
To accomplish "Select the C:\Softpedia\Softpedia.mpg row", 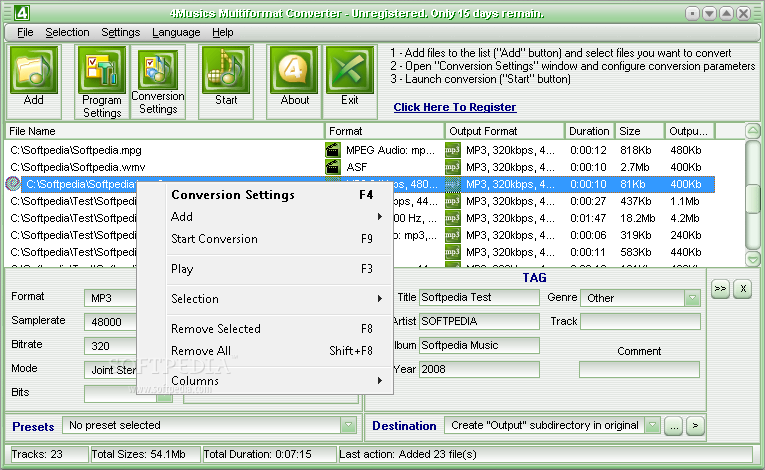I will 360,150.
